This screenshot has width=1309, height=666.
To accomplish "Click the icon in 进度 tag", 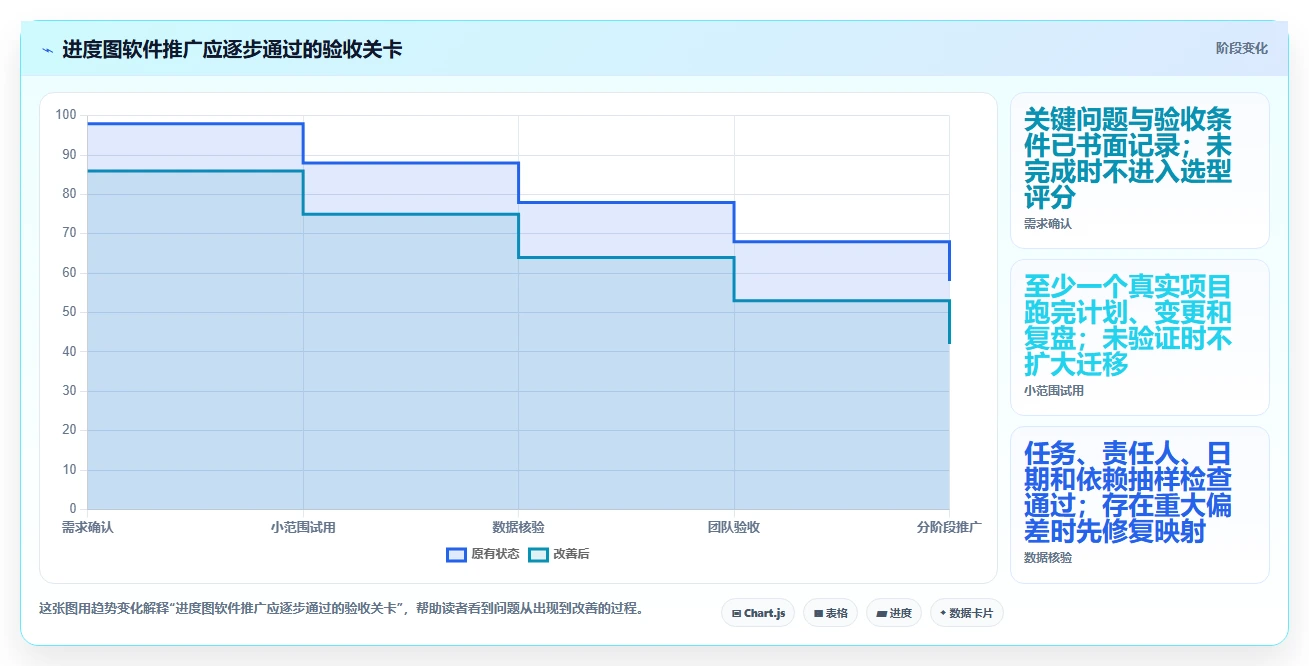I will (x=881, y=613).
